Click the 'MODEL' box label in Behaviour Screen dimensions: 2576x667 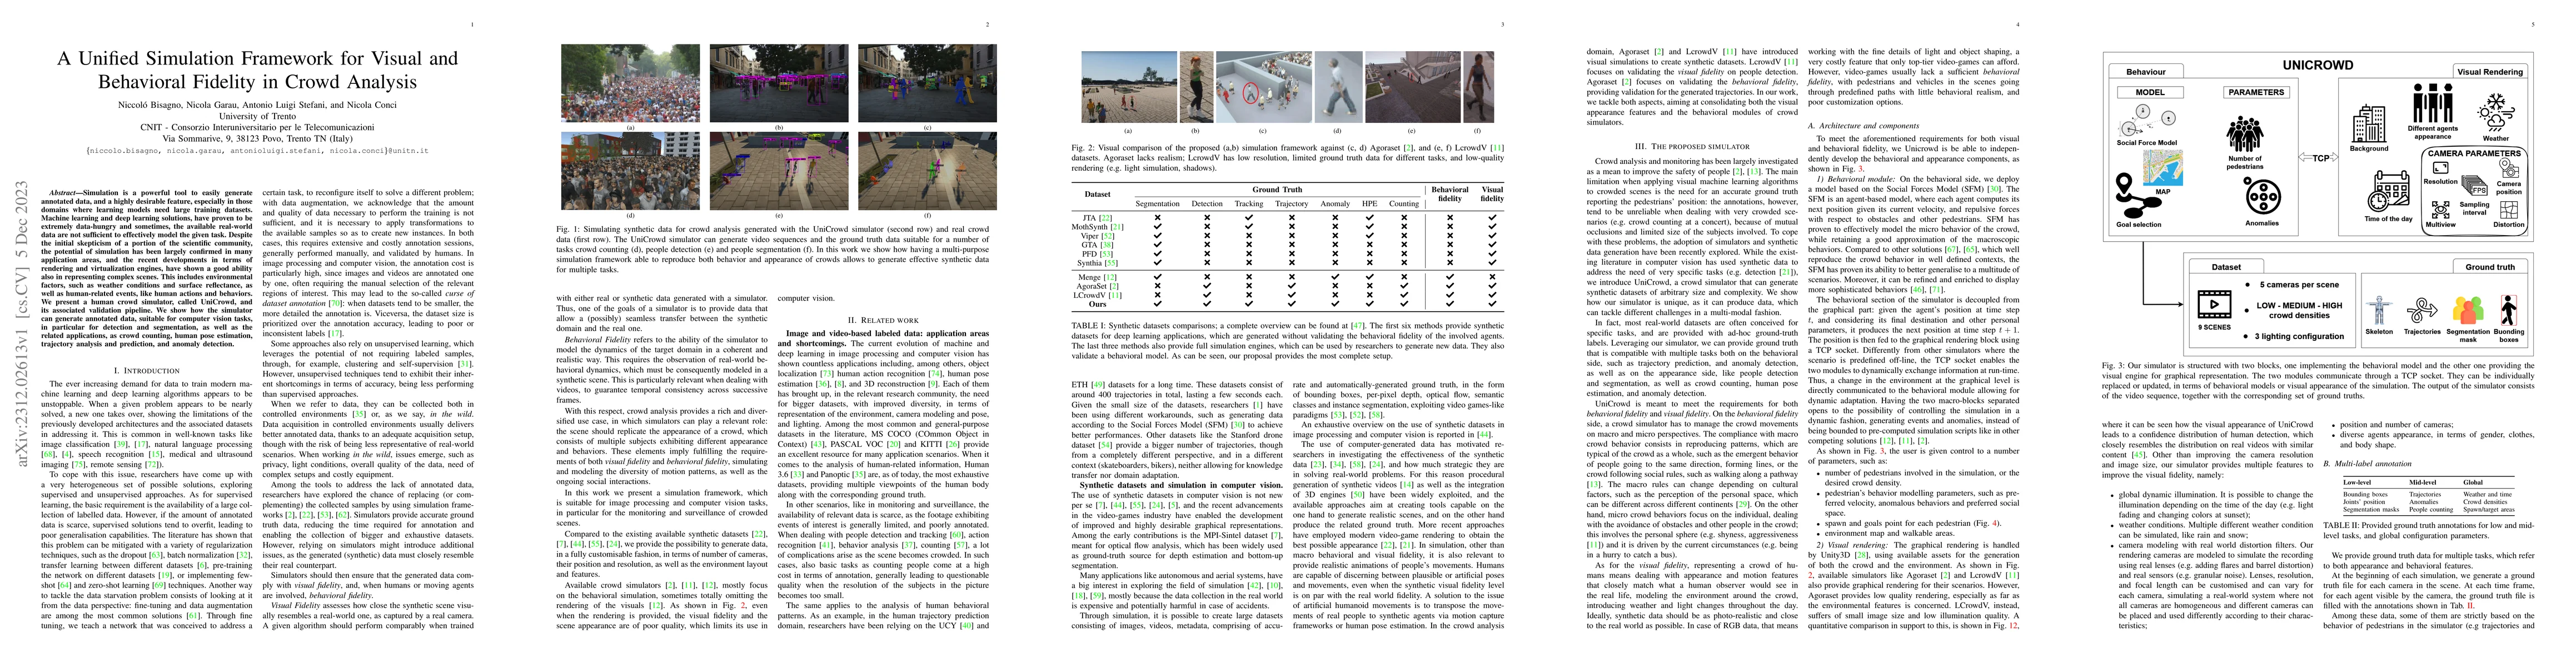(2150, 92)
